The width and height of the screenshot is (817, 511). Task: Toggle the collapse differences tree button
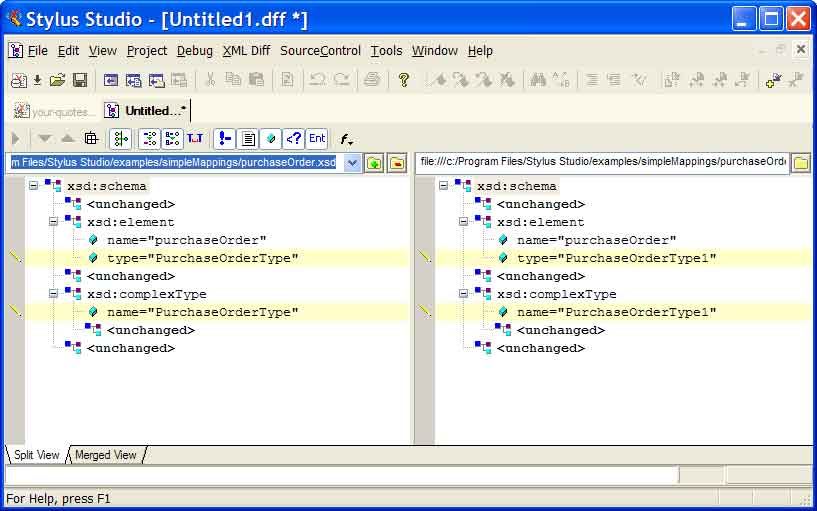[x=172, y=138]
